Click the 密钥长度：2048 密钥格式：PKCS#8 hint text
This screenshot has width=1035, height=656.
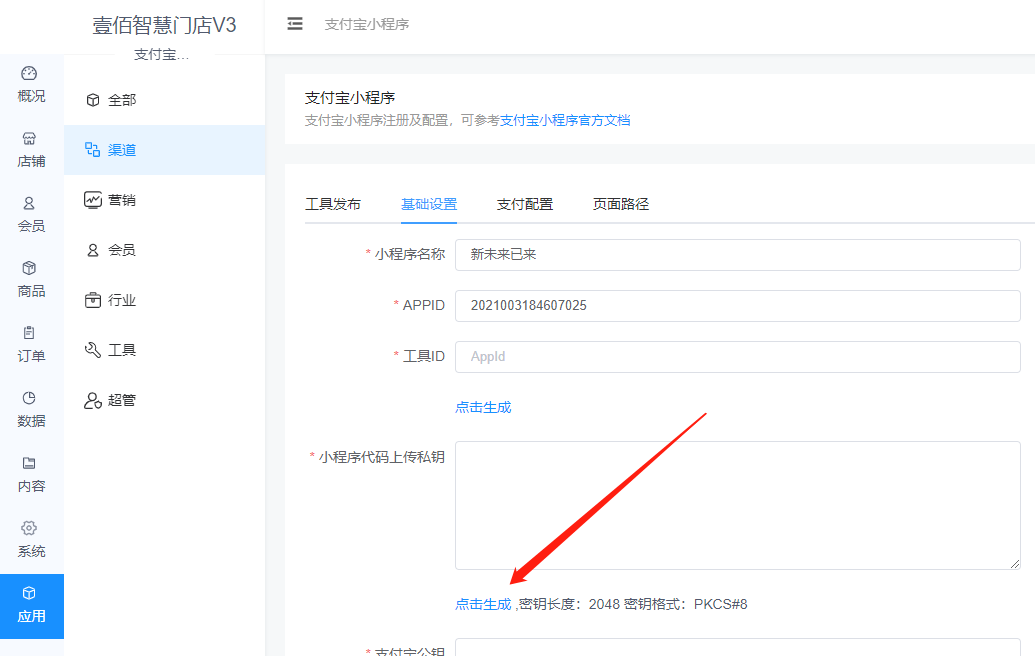633,604
